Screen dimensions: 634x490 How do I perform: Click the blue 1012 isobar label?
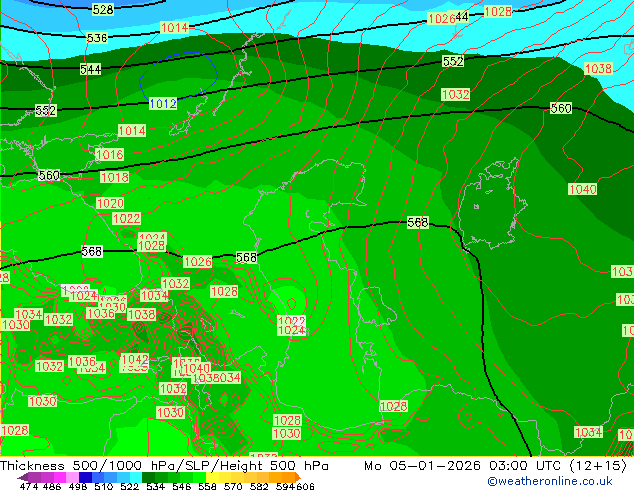click(163, 103)
